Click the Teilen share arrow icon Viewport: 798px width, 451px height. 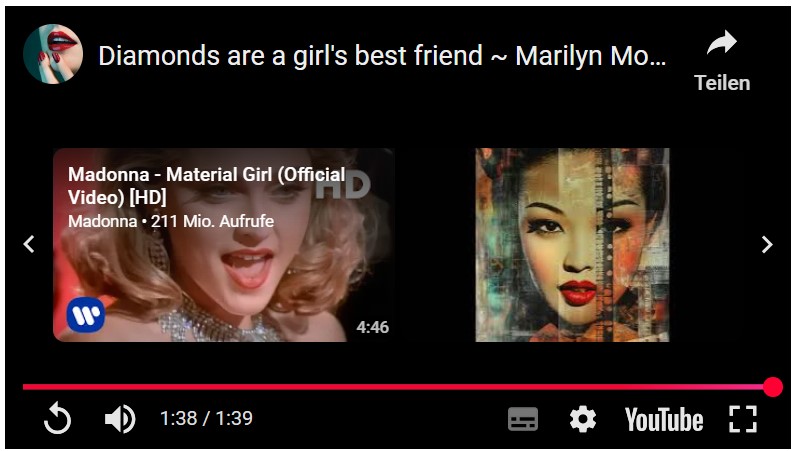click(x=722, y=43)
